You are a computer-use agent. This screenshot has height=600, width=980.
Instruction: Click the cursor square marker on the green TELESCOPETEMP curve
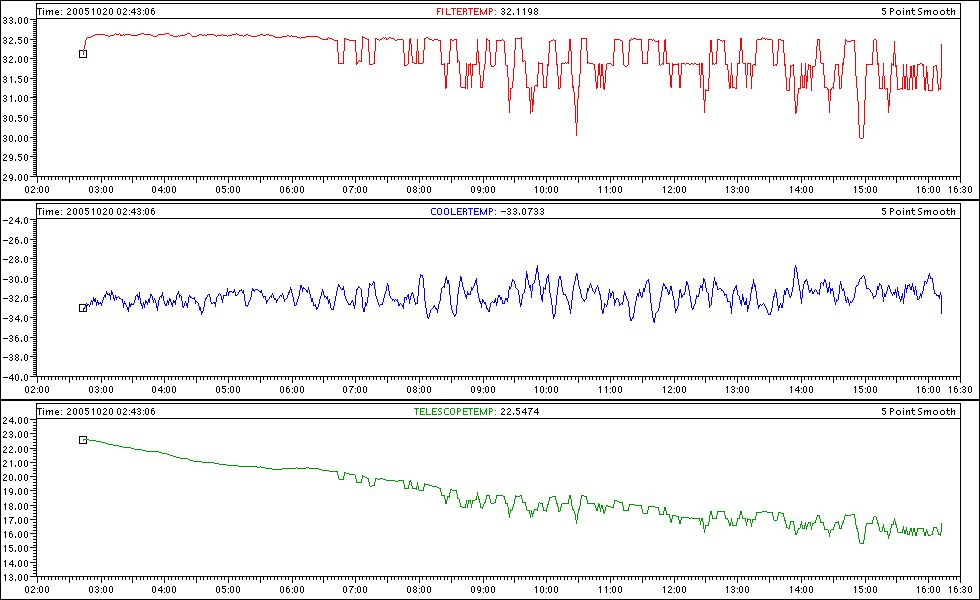click(x=83, y=440)
